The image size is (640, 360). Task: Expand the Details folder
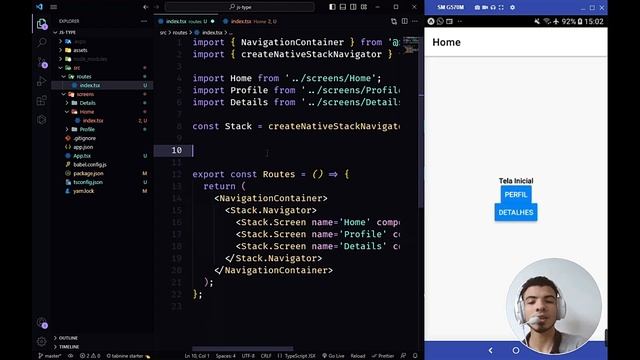[x=87, y=103]
